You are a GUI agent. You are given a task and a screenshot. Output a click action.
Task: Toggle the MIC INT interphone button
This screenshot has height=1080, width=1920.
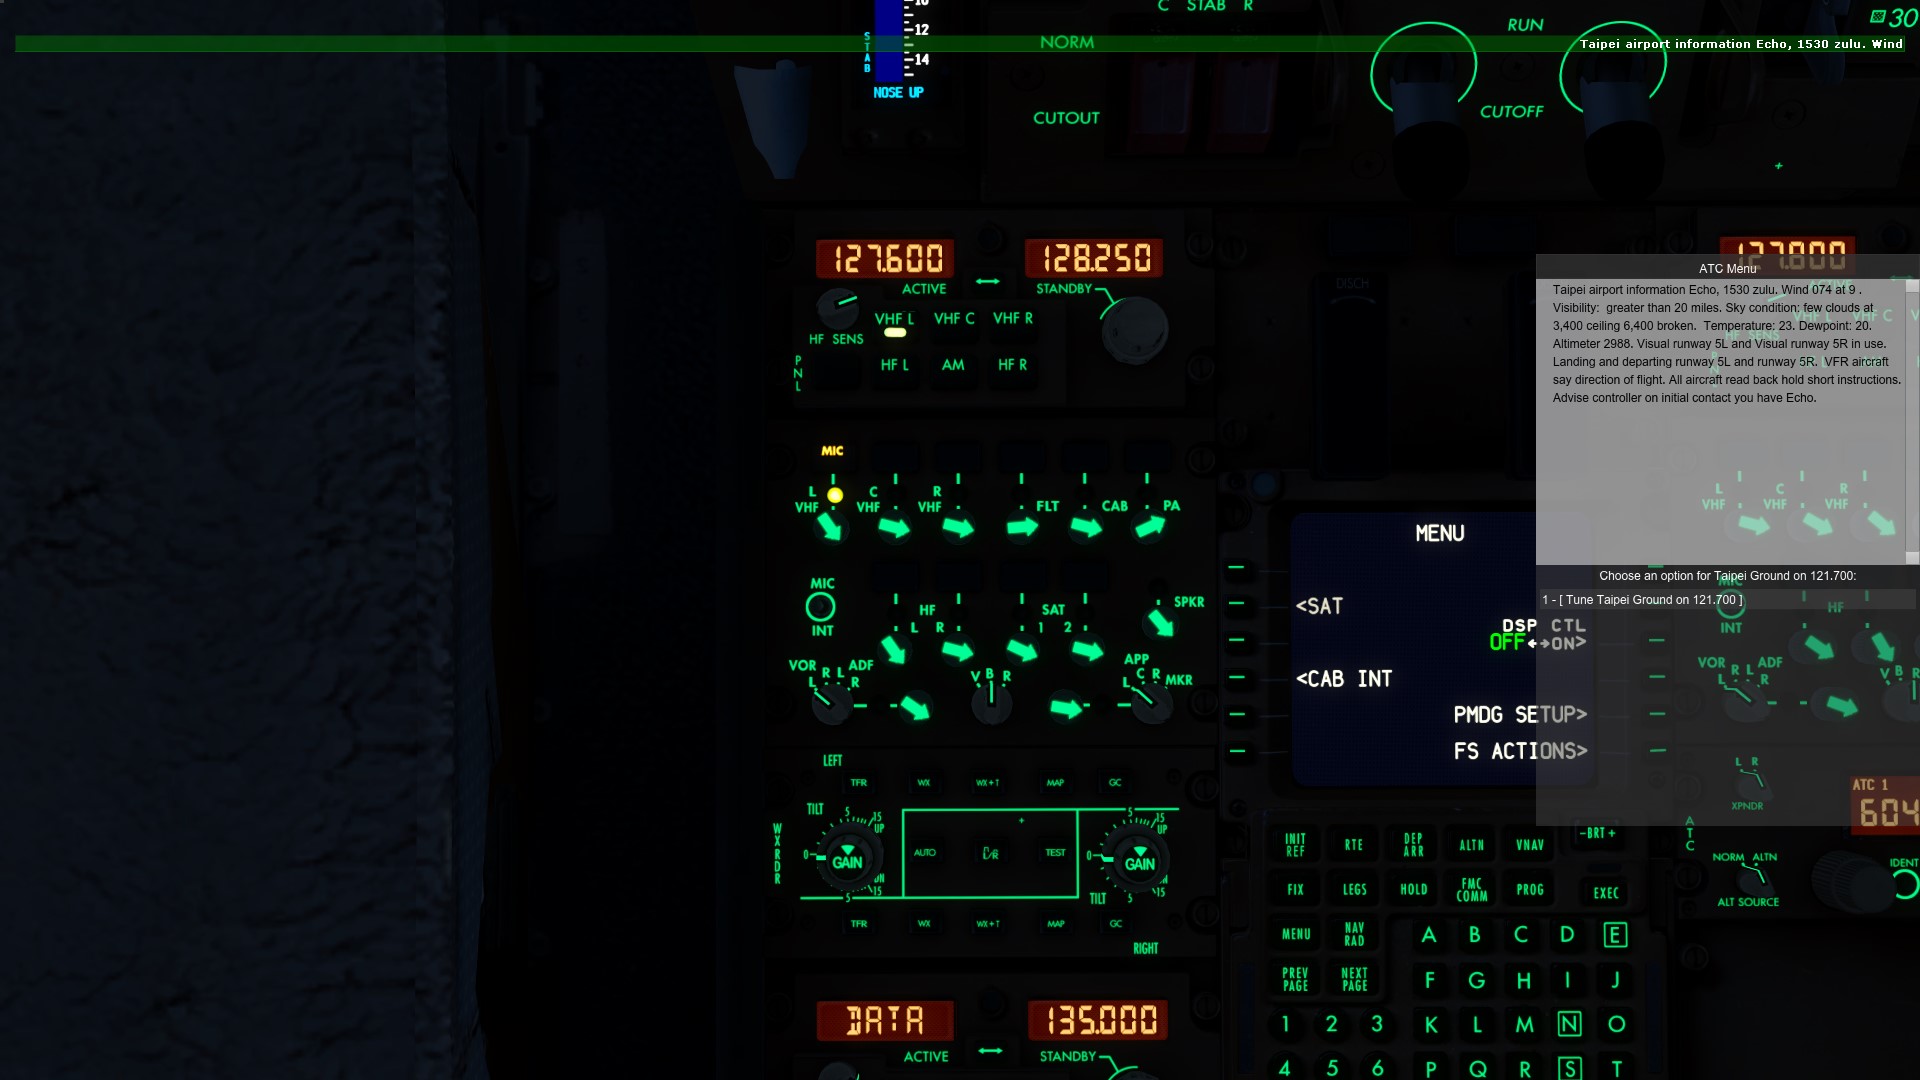820,607
